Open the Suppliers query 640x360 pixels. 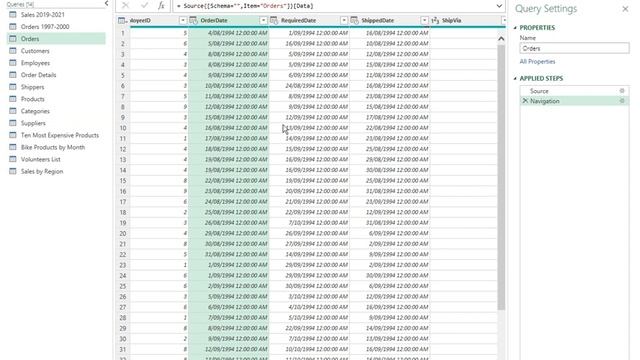33,123
